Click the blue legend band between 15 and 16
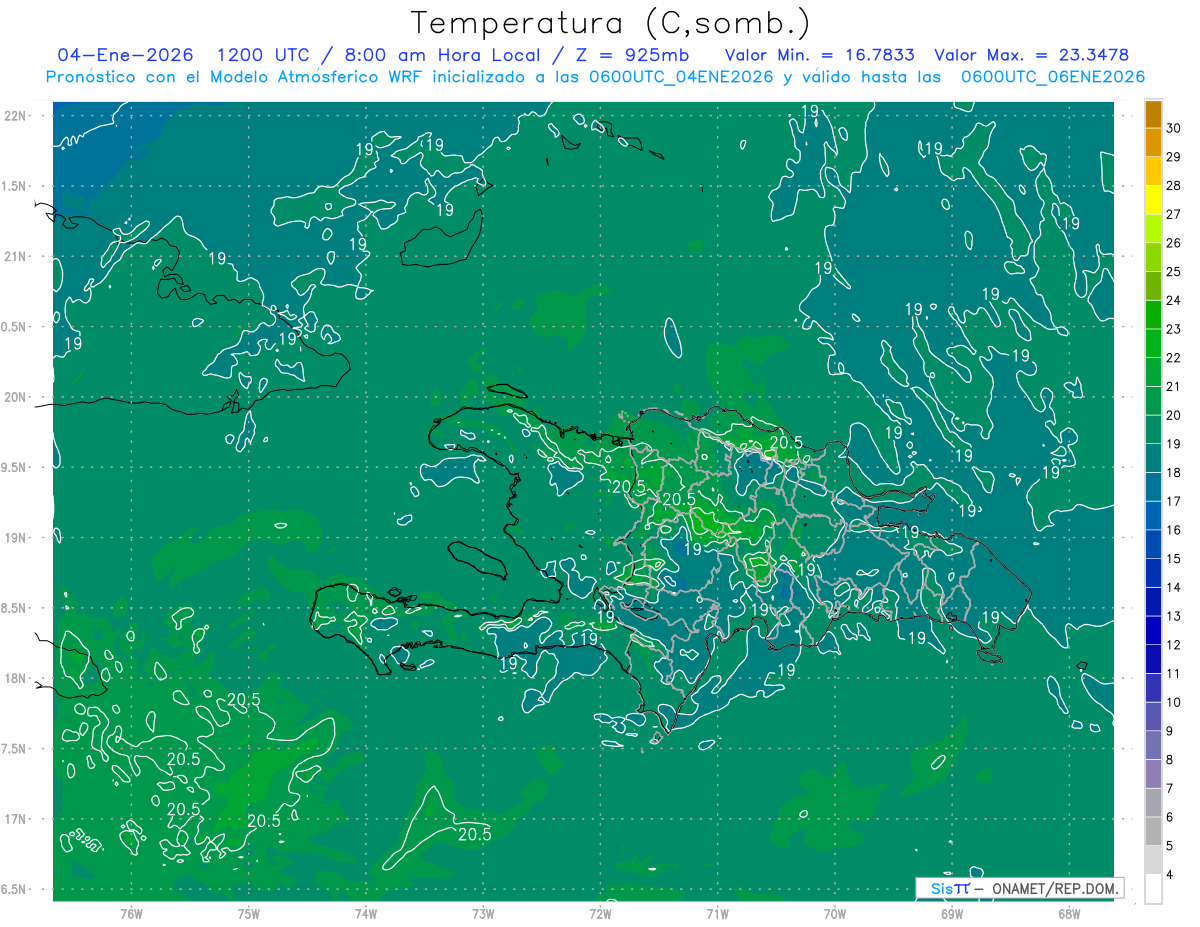This screenshot has height=927, width=1200. tap(1153, 545)
